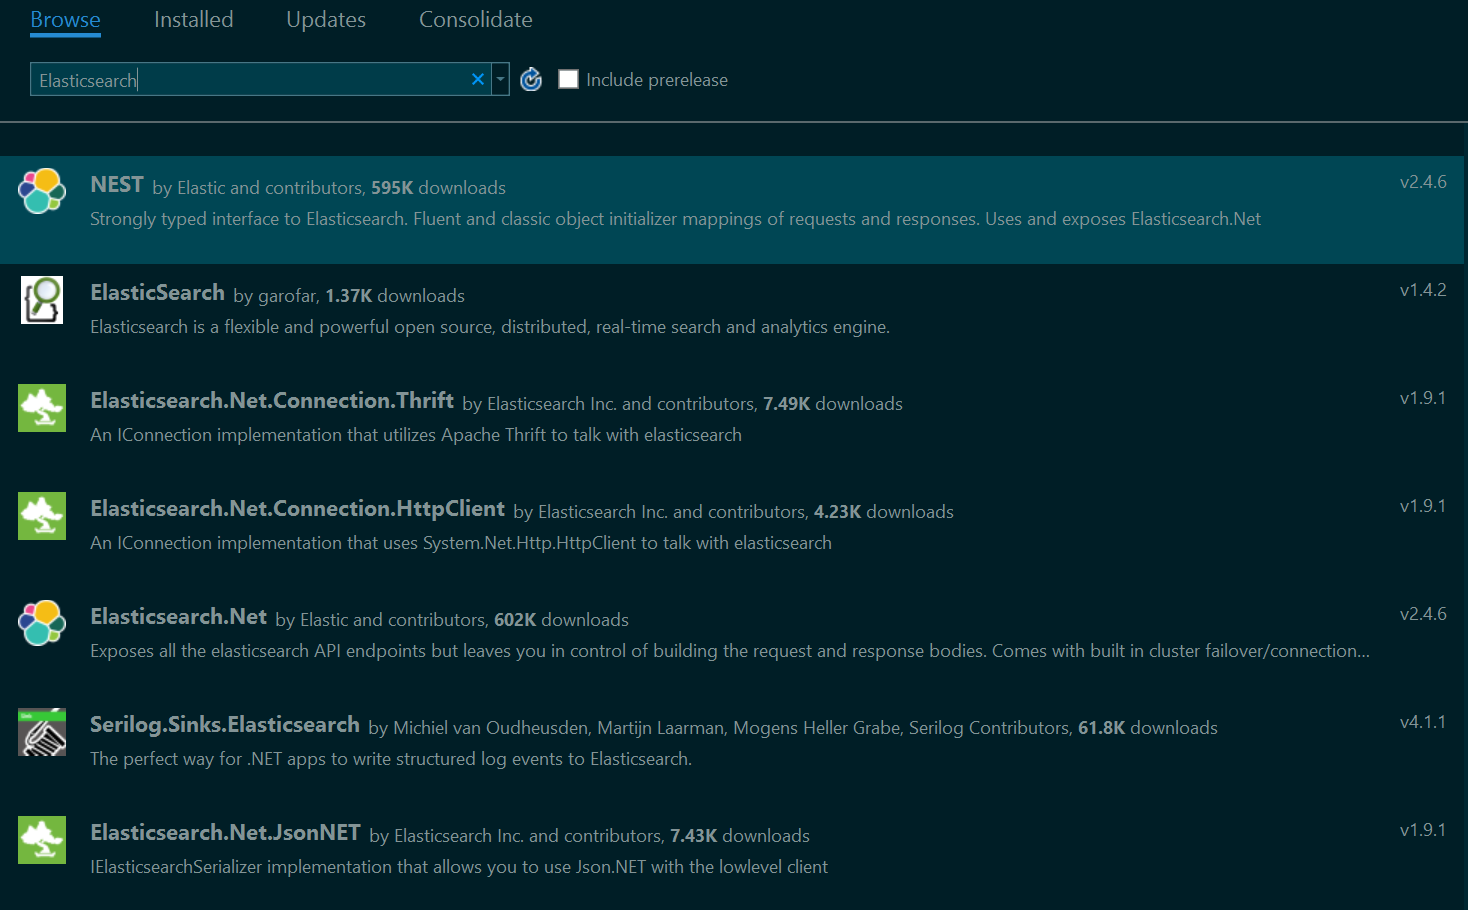Click the Elasticsearch.Net package icon
This screenshot has width=1468, height=910.
point(42,623)
